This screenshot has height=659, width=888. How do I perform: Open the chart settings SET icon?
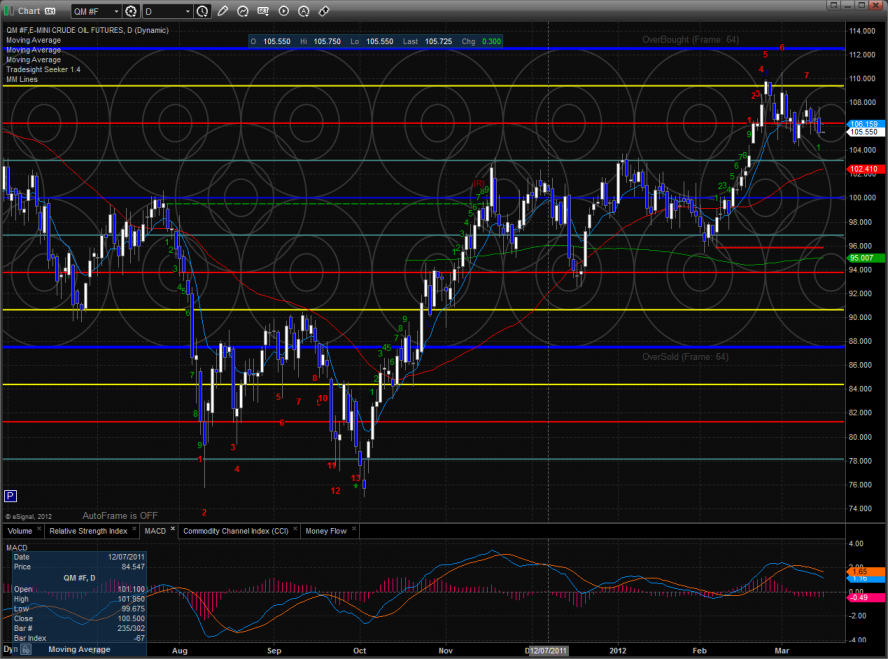(264, 12)
